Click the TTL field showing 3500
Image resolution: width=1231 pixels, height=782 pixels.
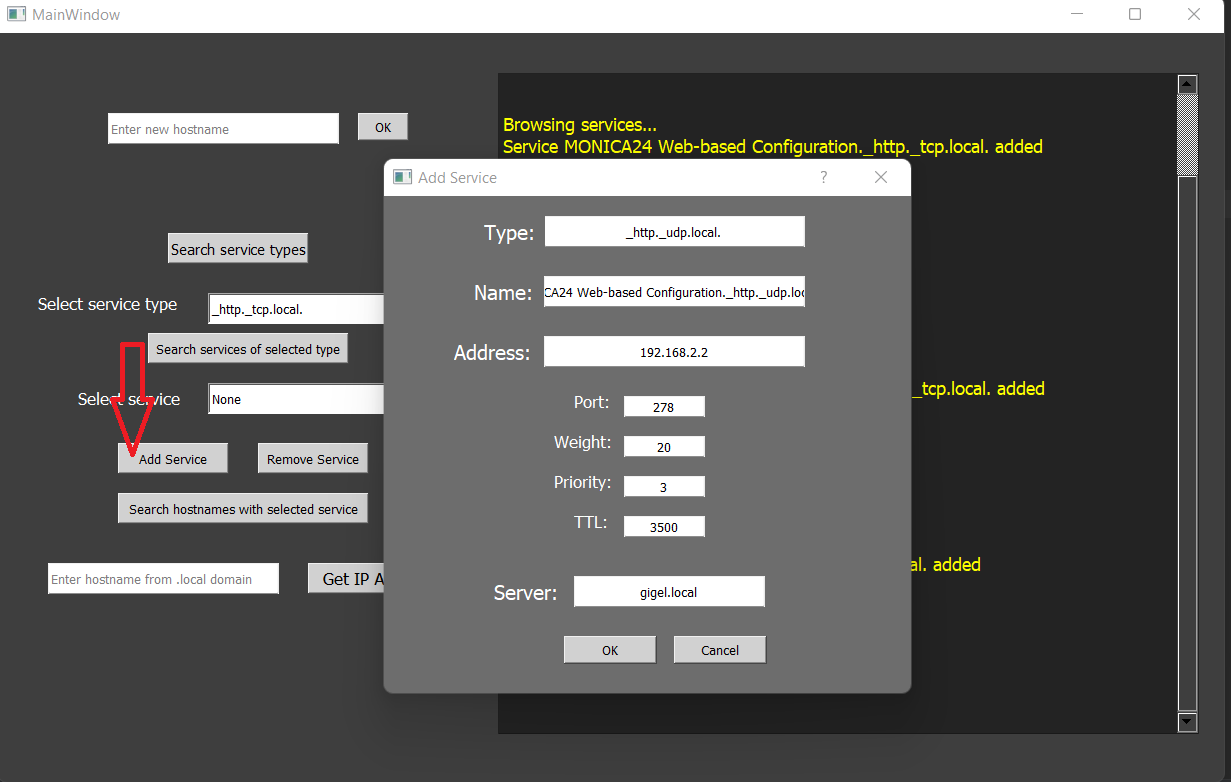(x=664, y=527)
